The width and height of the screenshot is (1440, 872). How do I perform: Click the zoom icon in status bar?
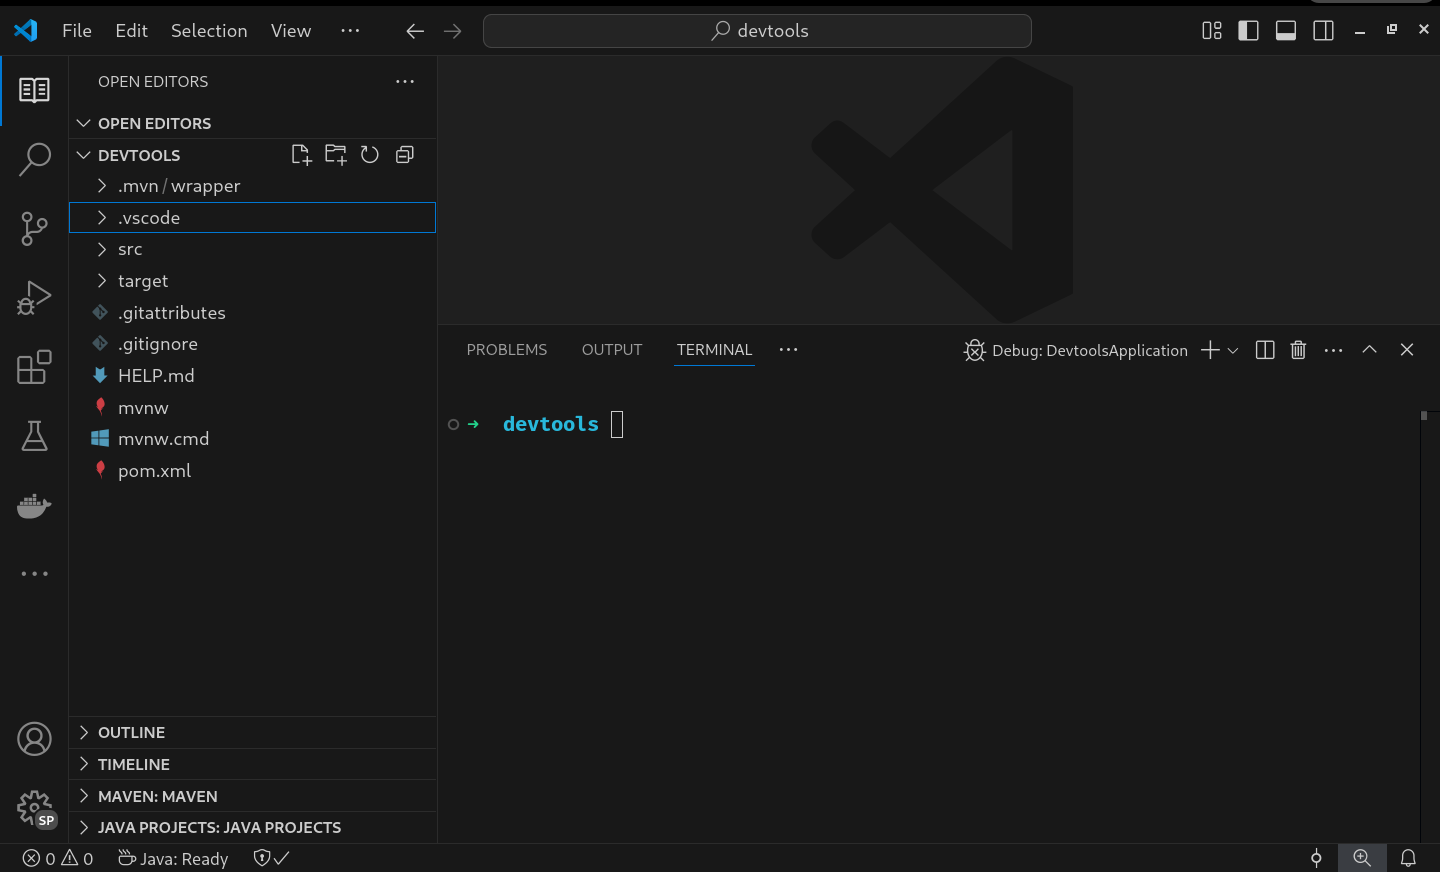tap(1362, 858)
